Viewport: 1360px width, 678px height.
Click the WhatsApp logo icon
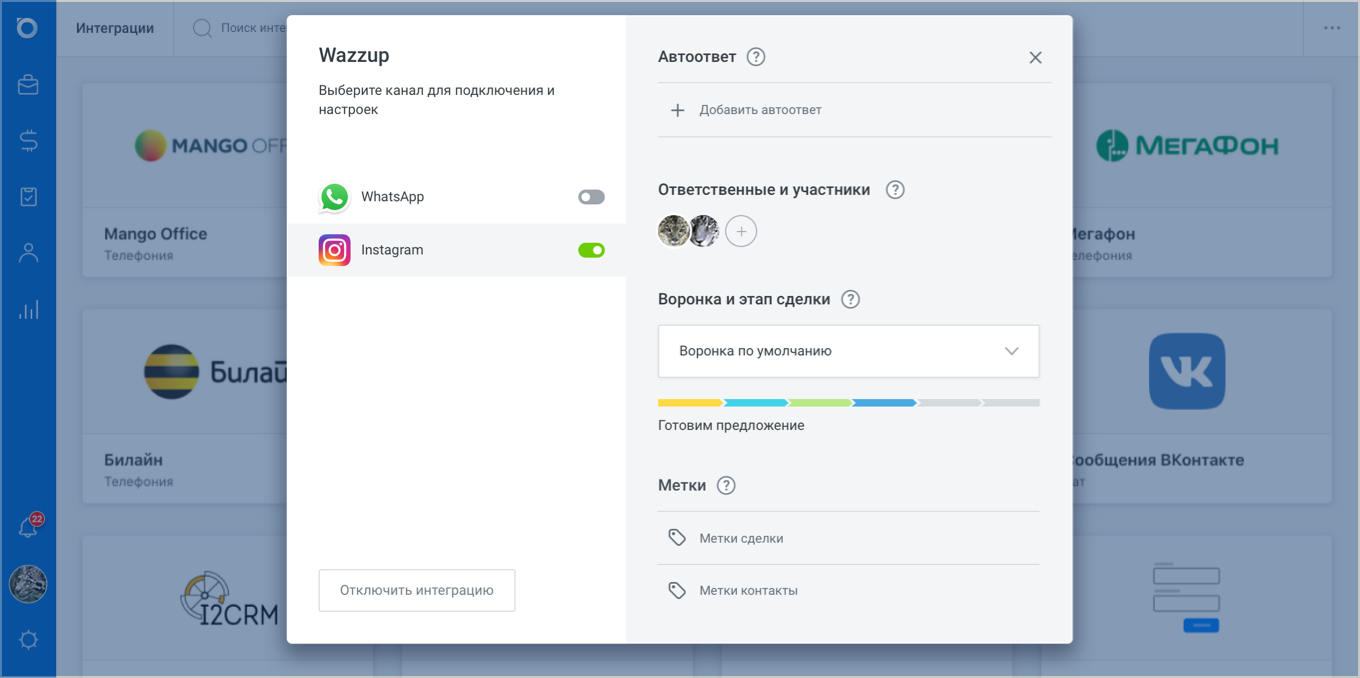[x=334, y=197]
